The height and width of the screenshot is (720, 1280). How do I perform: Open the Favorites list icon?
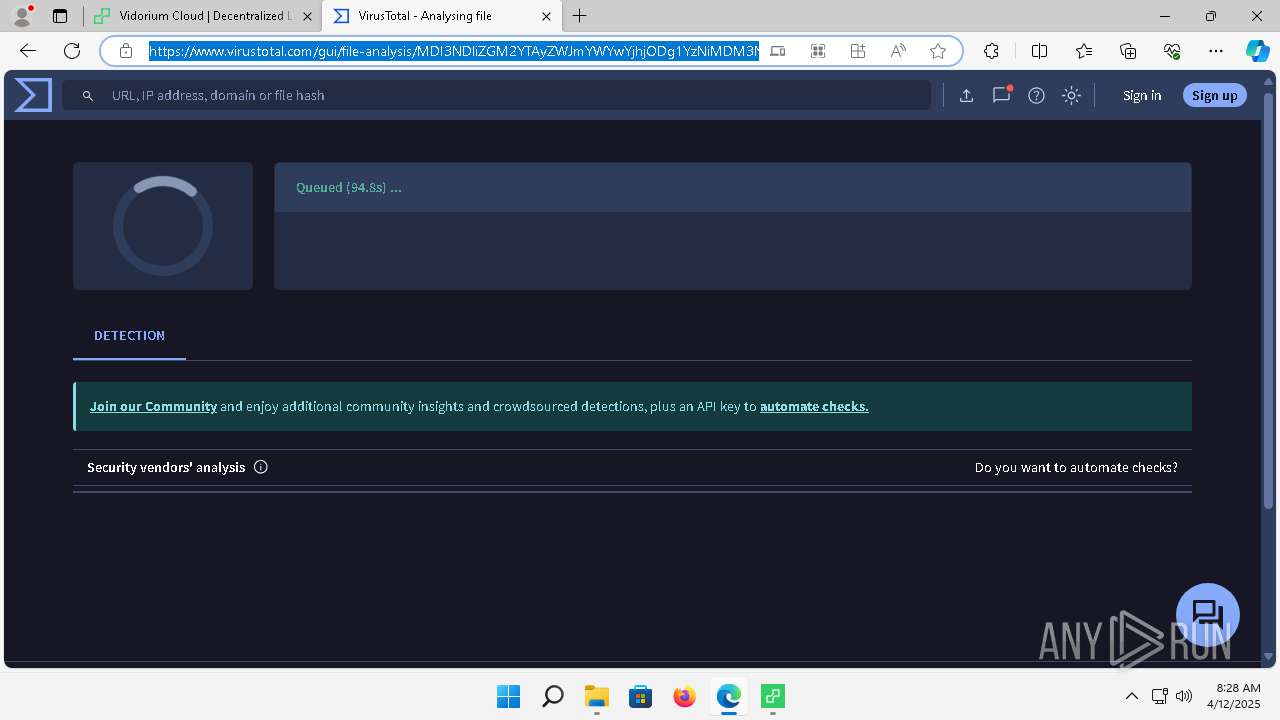tap(1084, 51)
